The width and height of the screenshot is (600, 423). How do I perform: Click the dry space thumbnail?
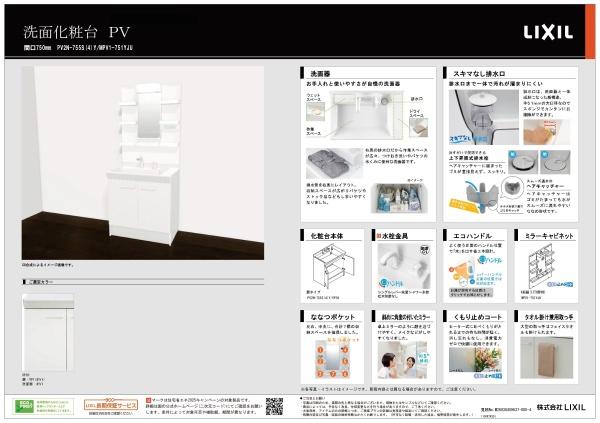pyautogui.click(x=418, y=127)
